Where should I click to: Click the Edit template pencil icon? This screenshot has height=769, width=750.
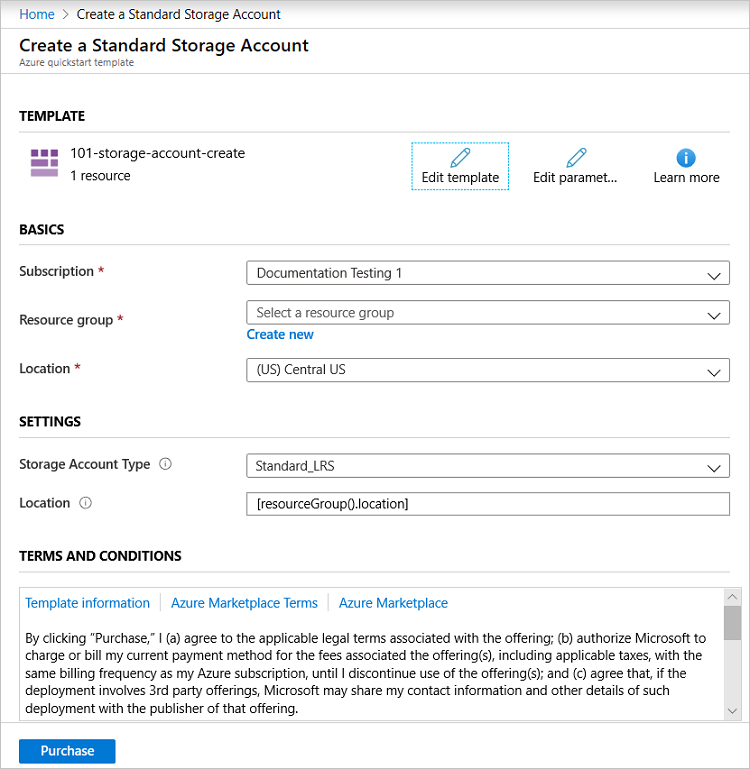click(460, 158)
